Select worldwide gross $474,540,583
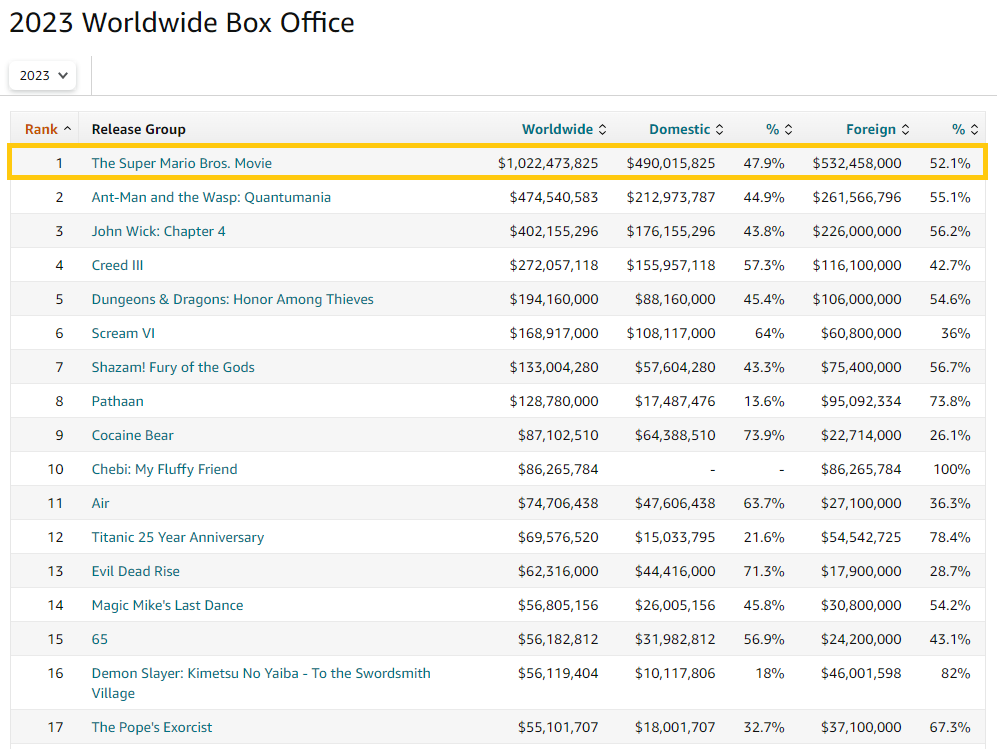This screenshot has height=749, width=997. coord(554,197)
